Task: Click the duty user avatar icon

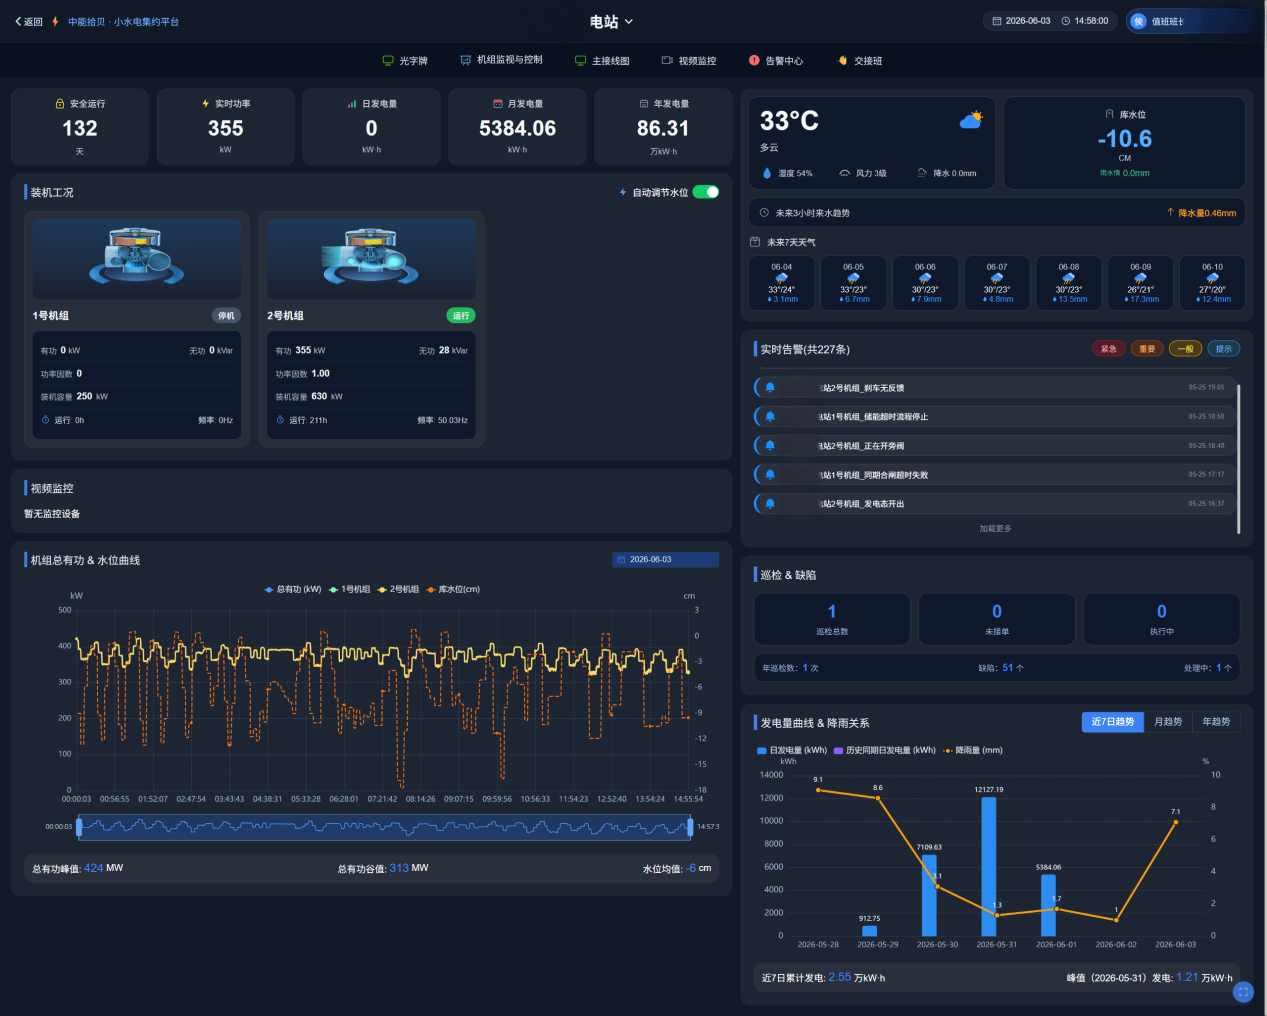Action: (1138, 21)
